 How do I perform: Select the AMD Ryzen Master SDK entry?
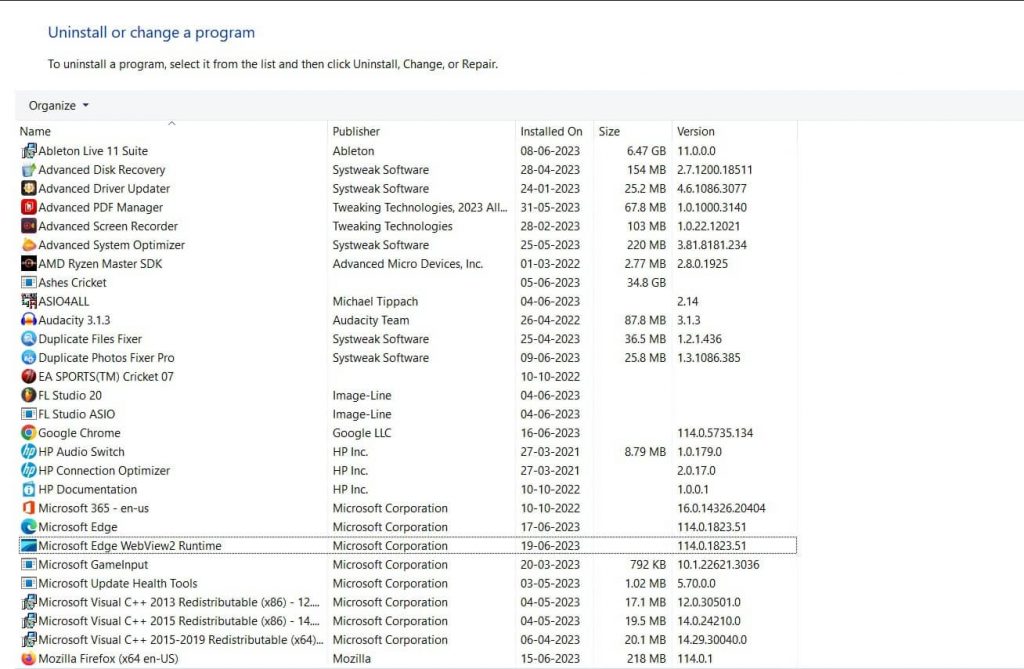[100, 264]
